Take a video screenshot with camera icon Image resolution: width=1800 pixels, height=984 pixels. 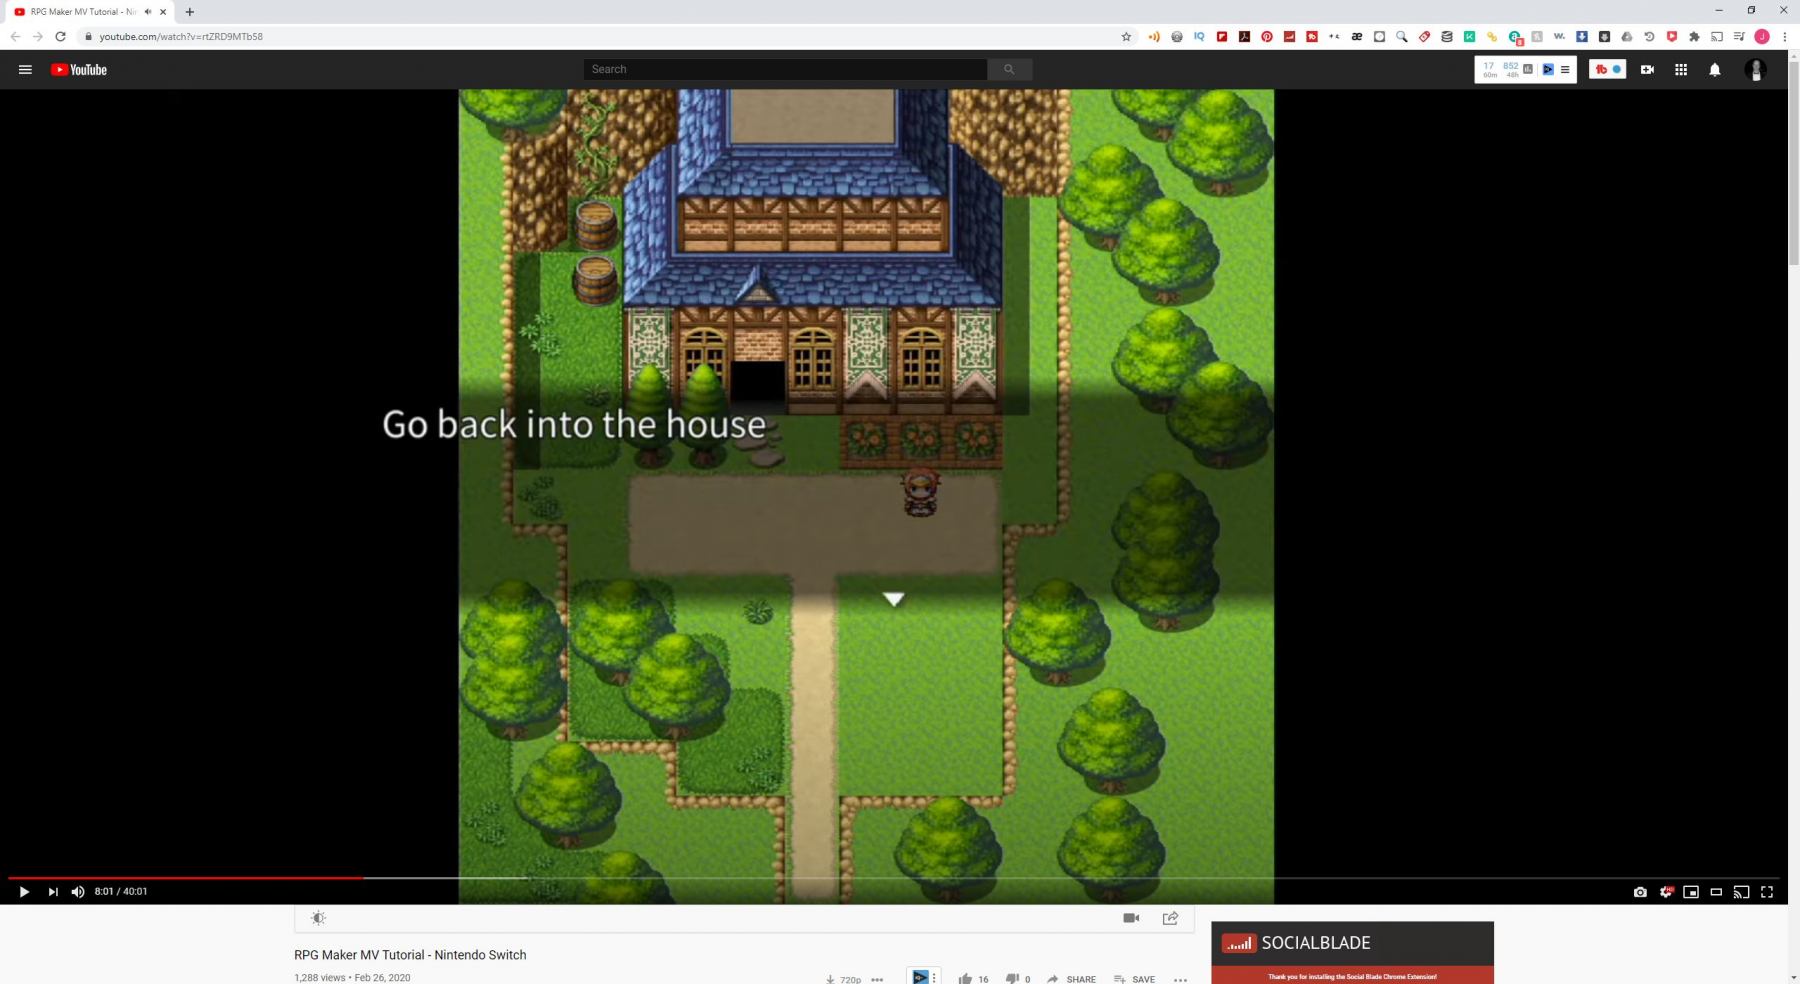[1640, 892]
